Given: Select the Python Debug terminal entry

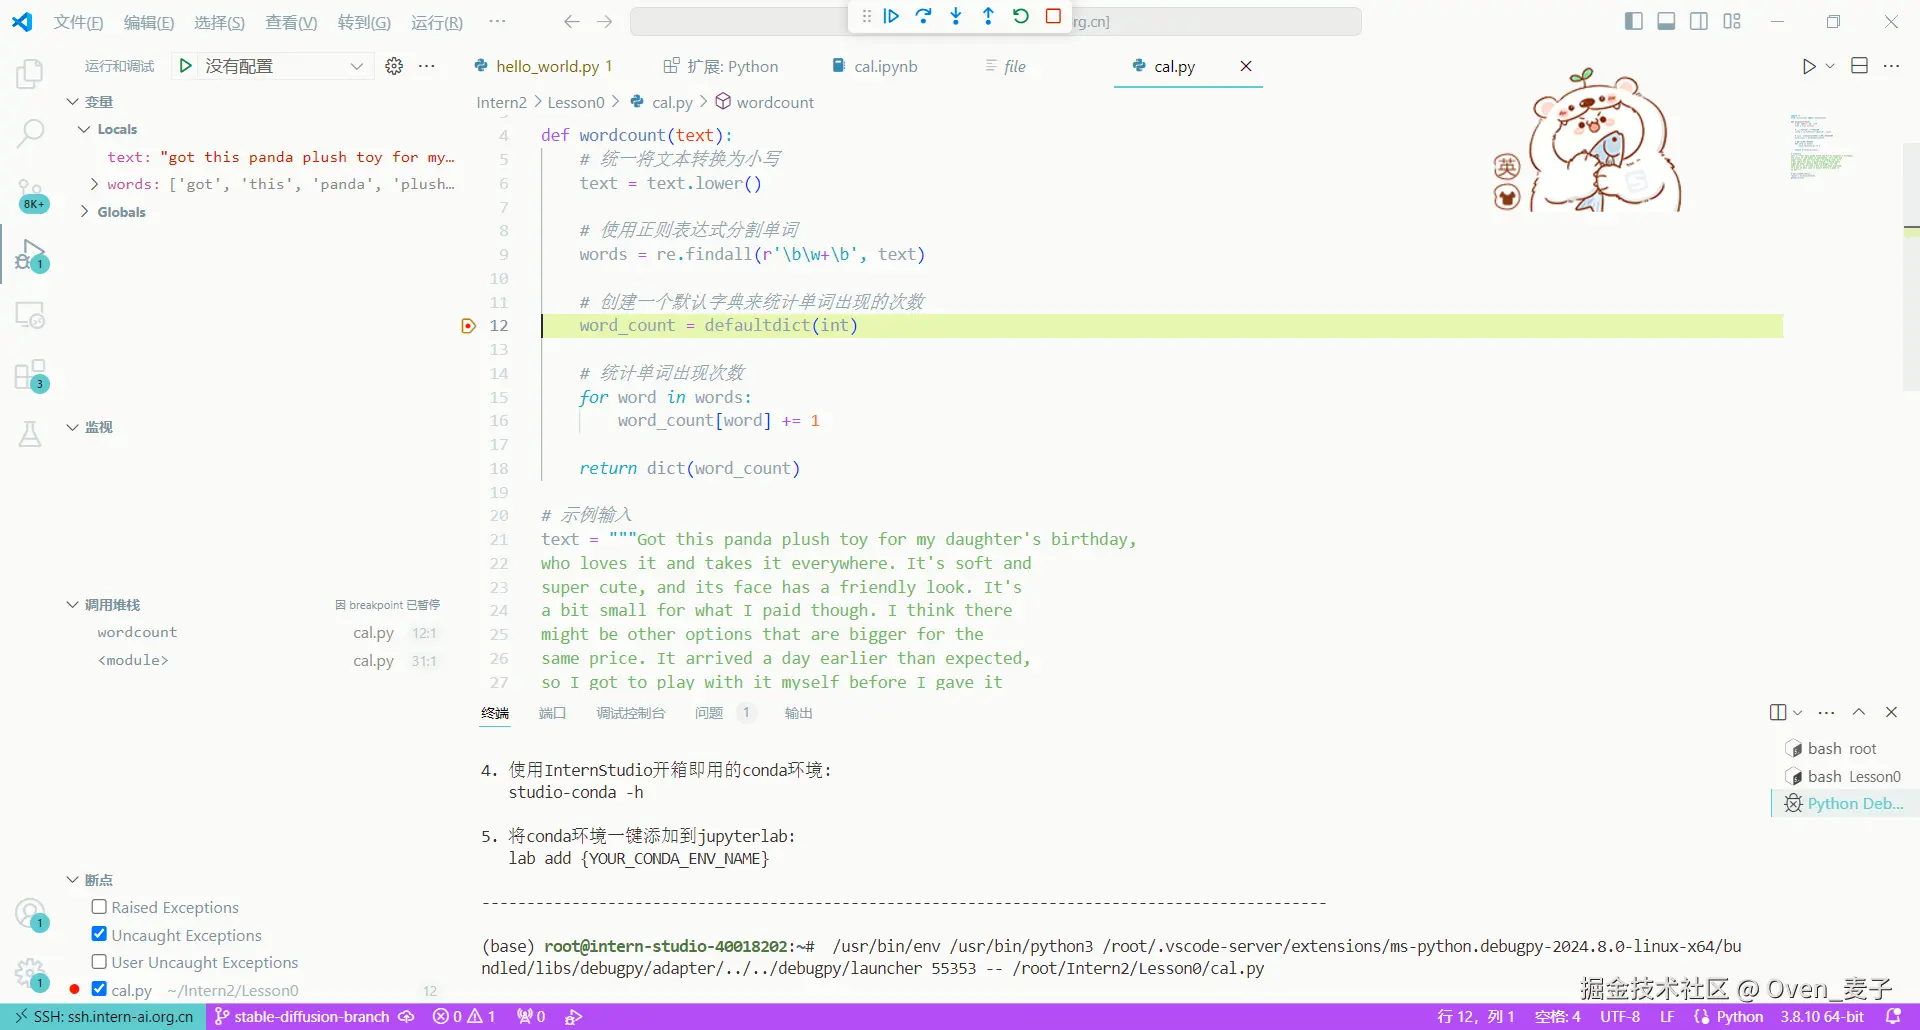Looking at the screenshot, I should click(x=1845, y=803).
